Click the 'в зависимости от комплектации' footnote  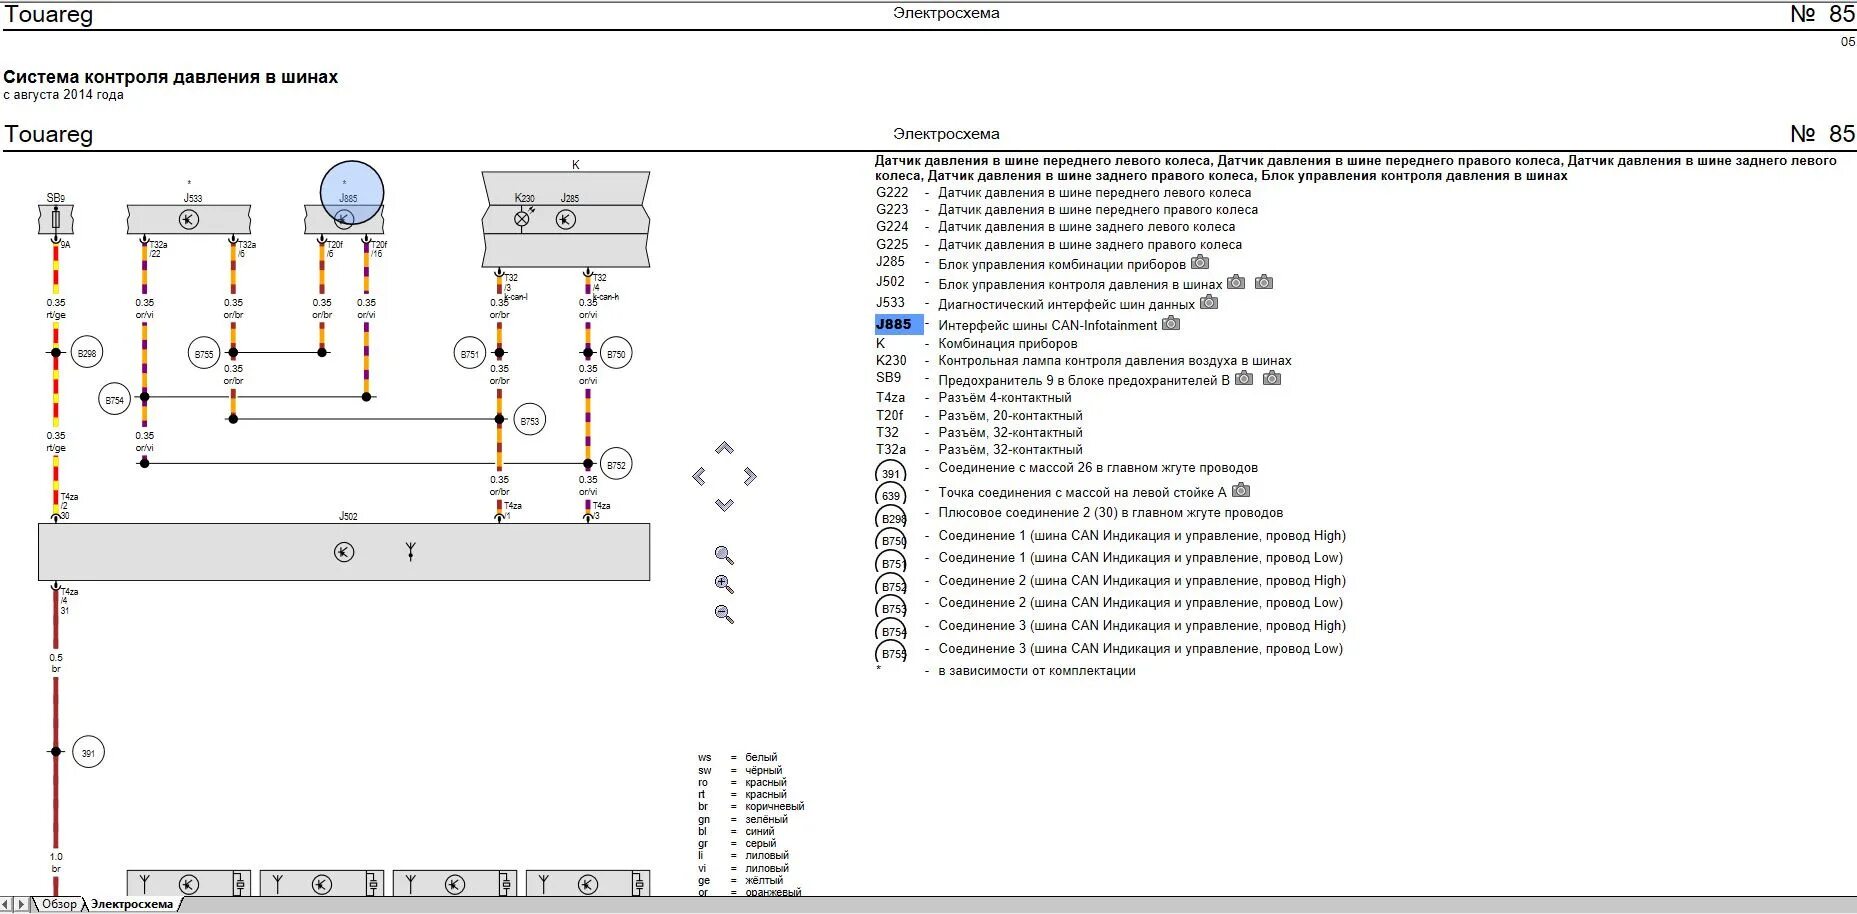pos(1036,671)
